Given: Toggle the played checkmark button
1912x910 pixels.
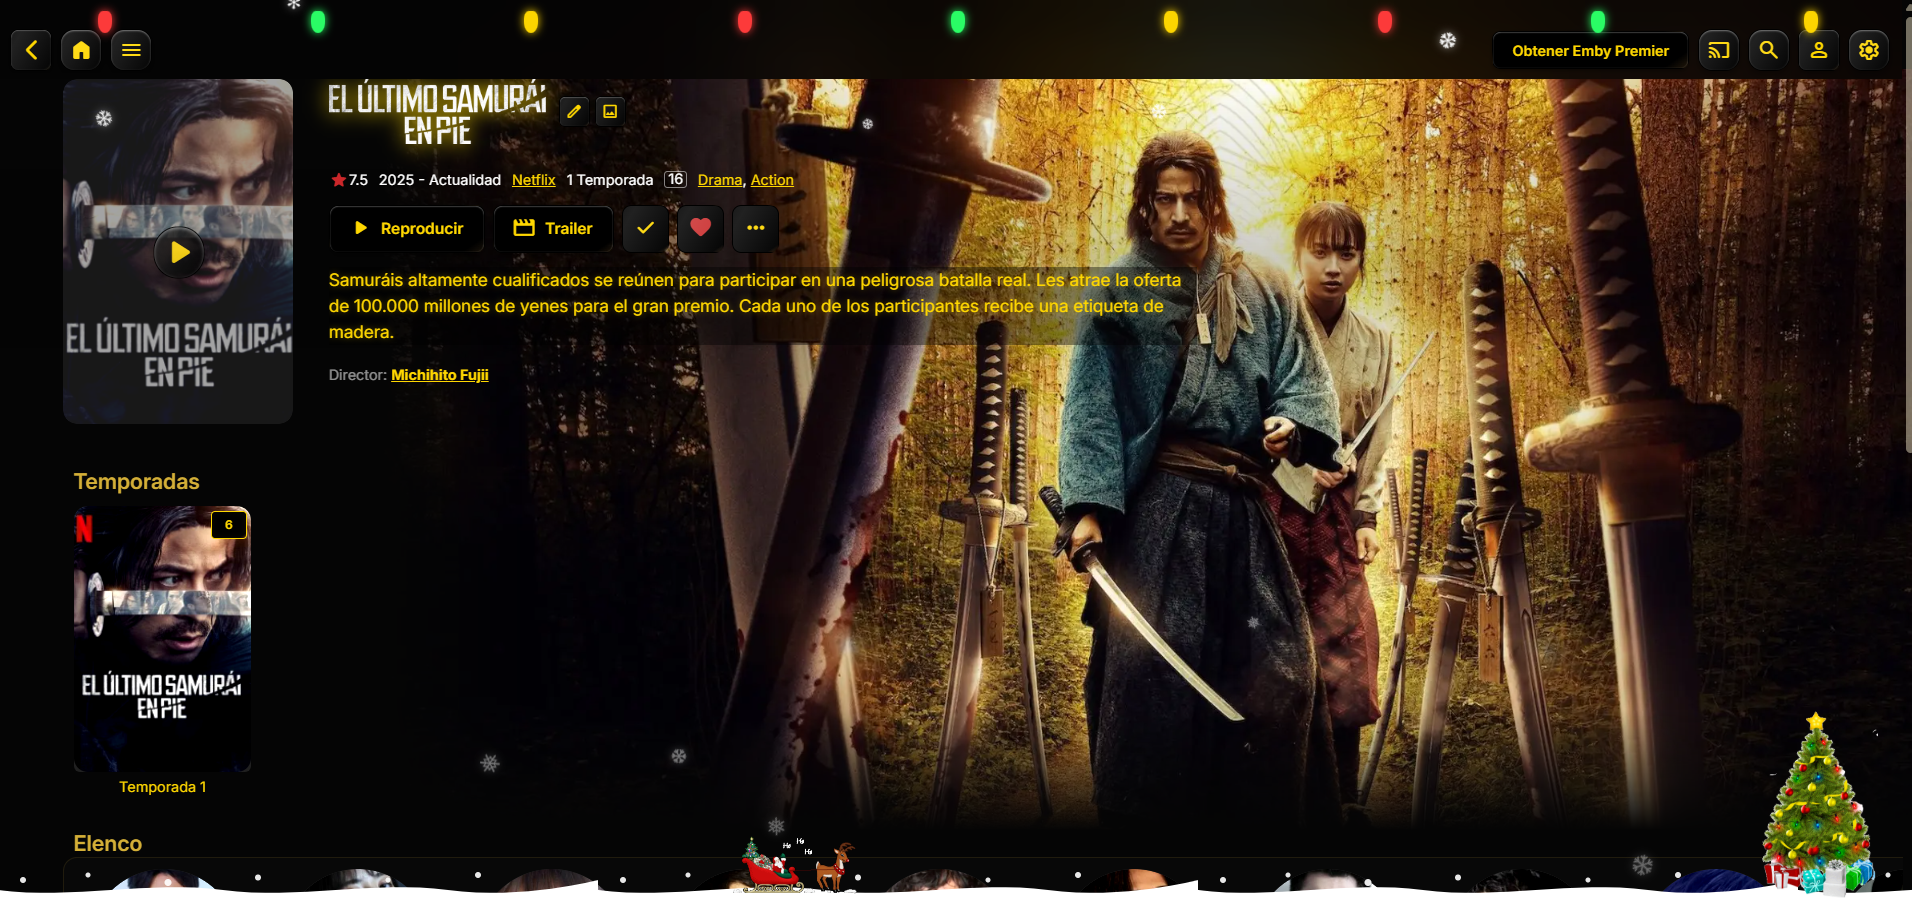Looking at the screenshot, I should (x=646, y=228).
